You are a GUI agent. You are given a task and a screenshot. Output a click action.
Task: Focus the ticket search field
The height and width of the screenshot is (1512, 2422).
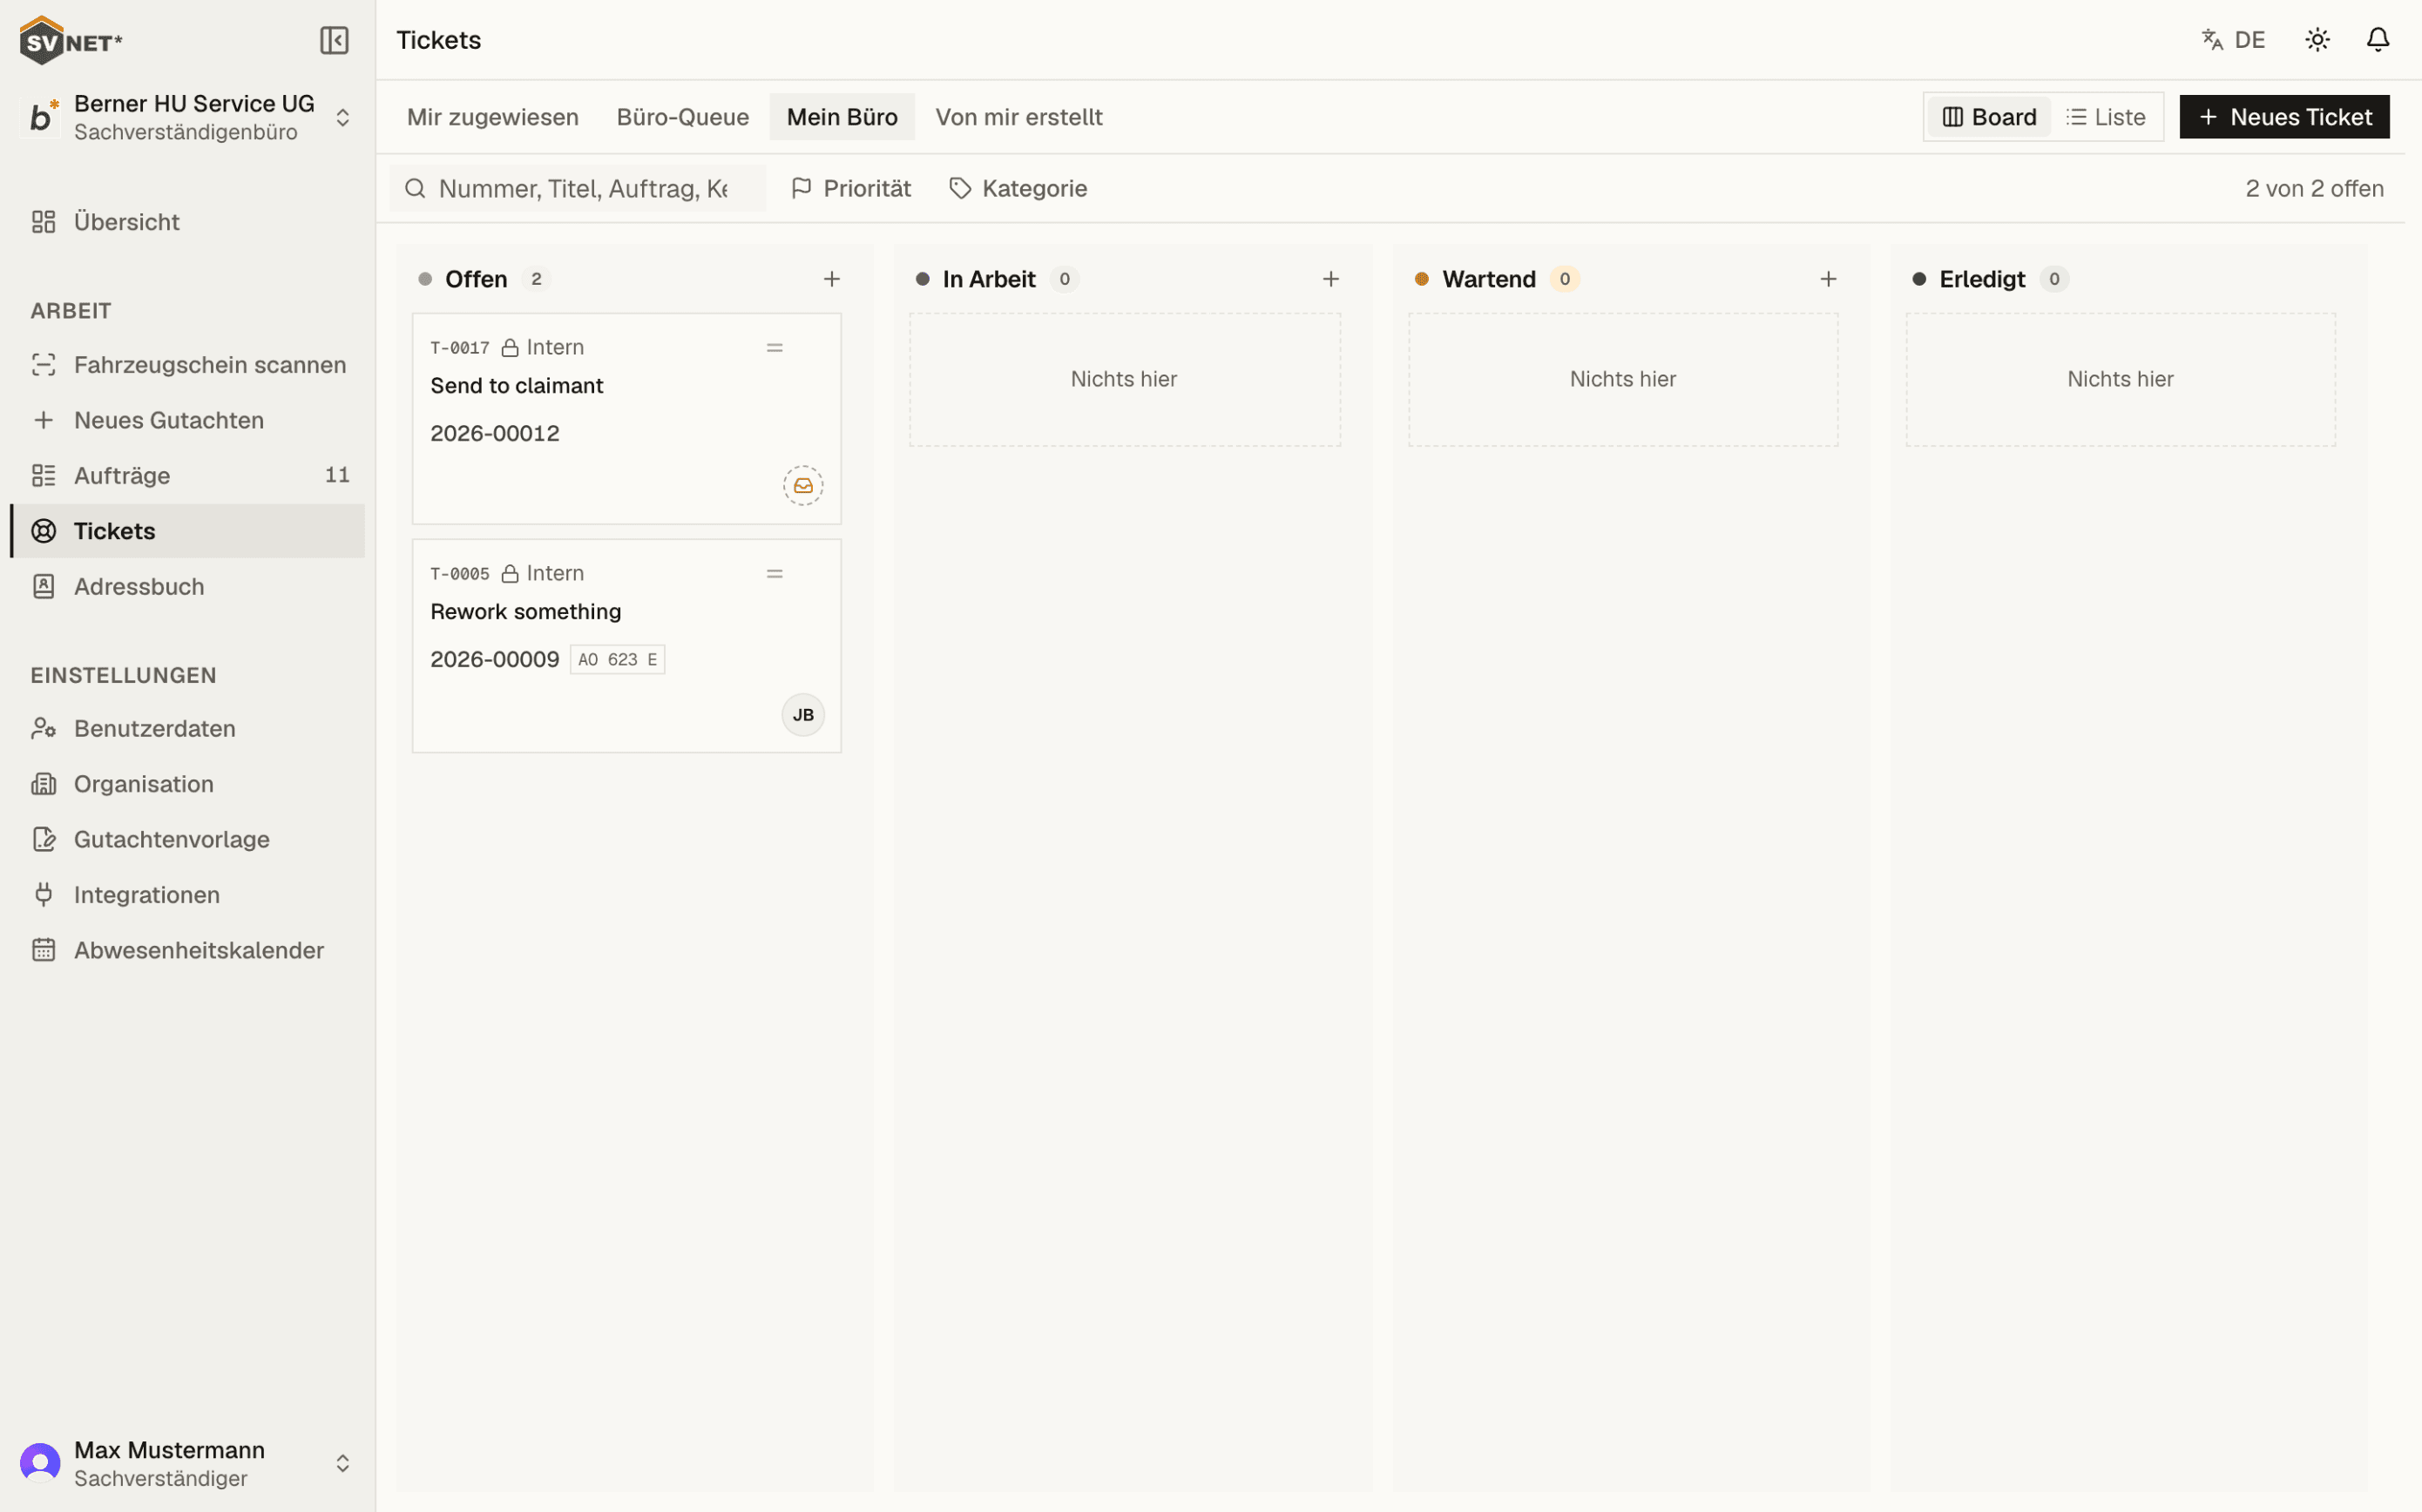578,188
